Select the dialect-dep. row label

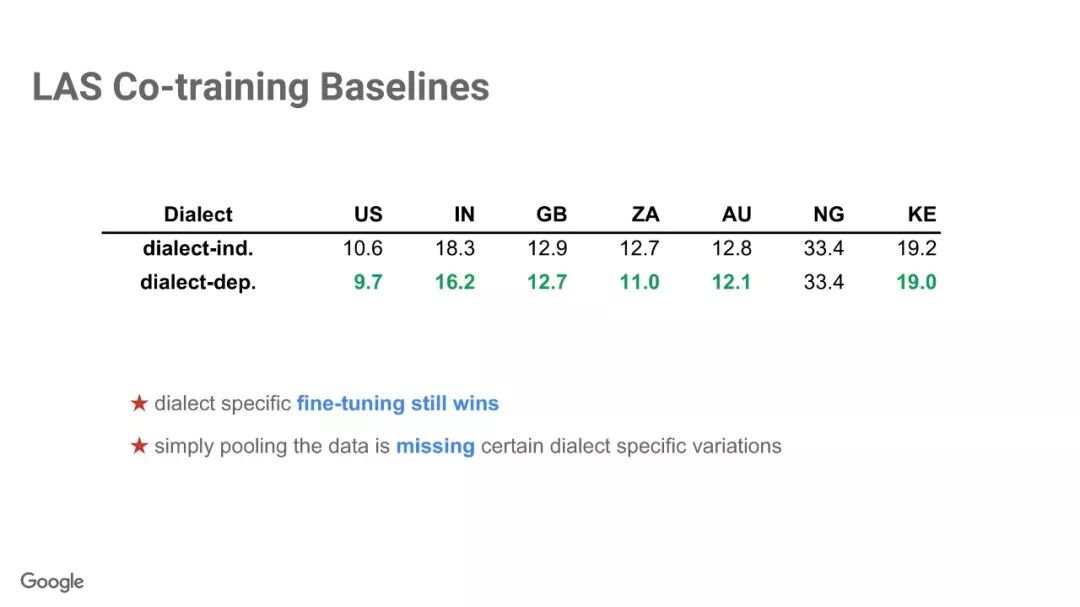click(198, 282)
